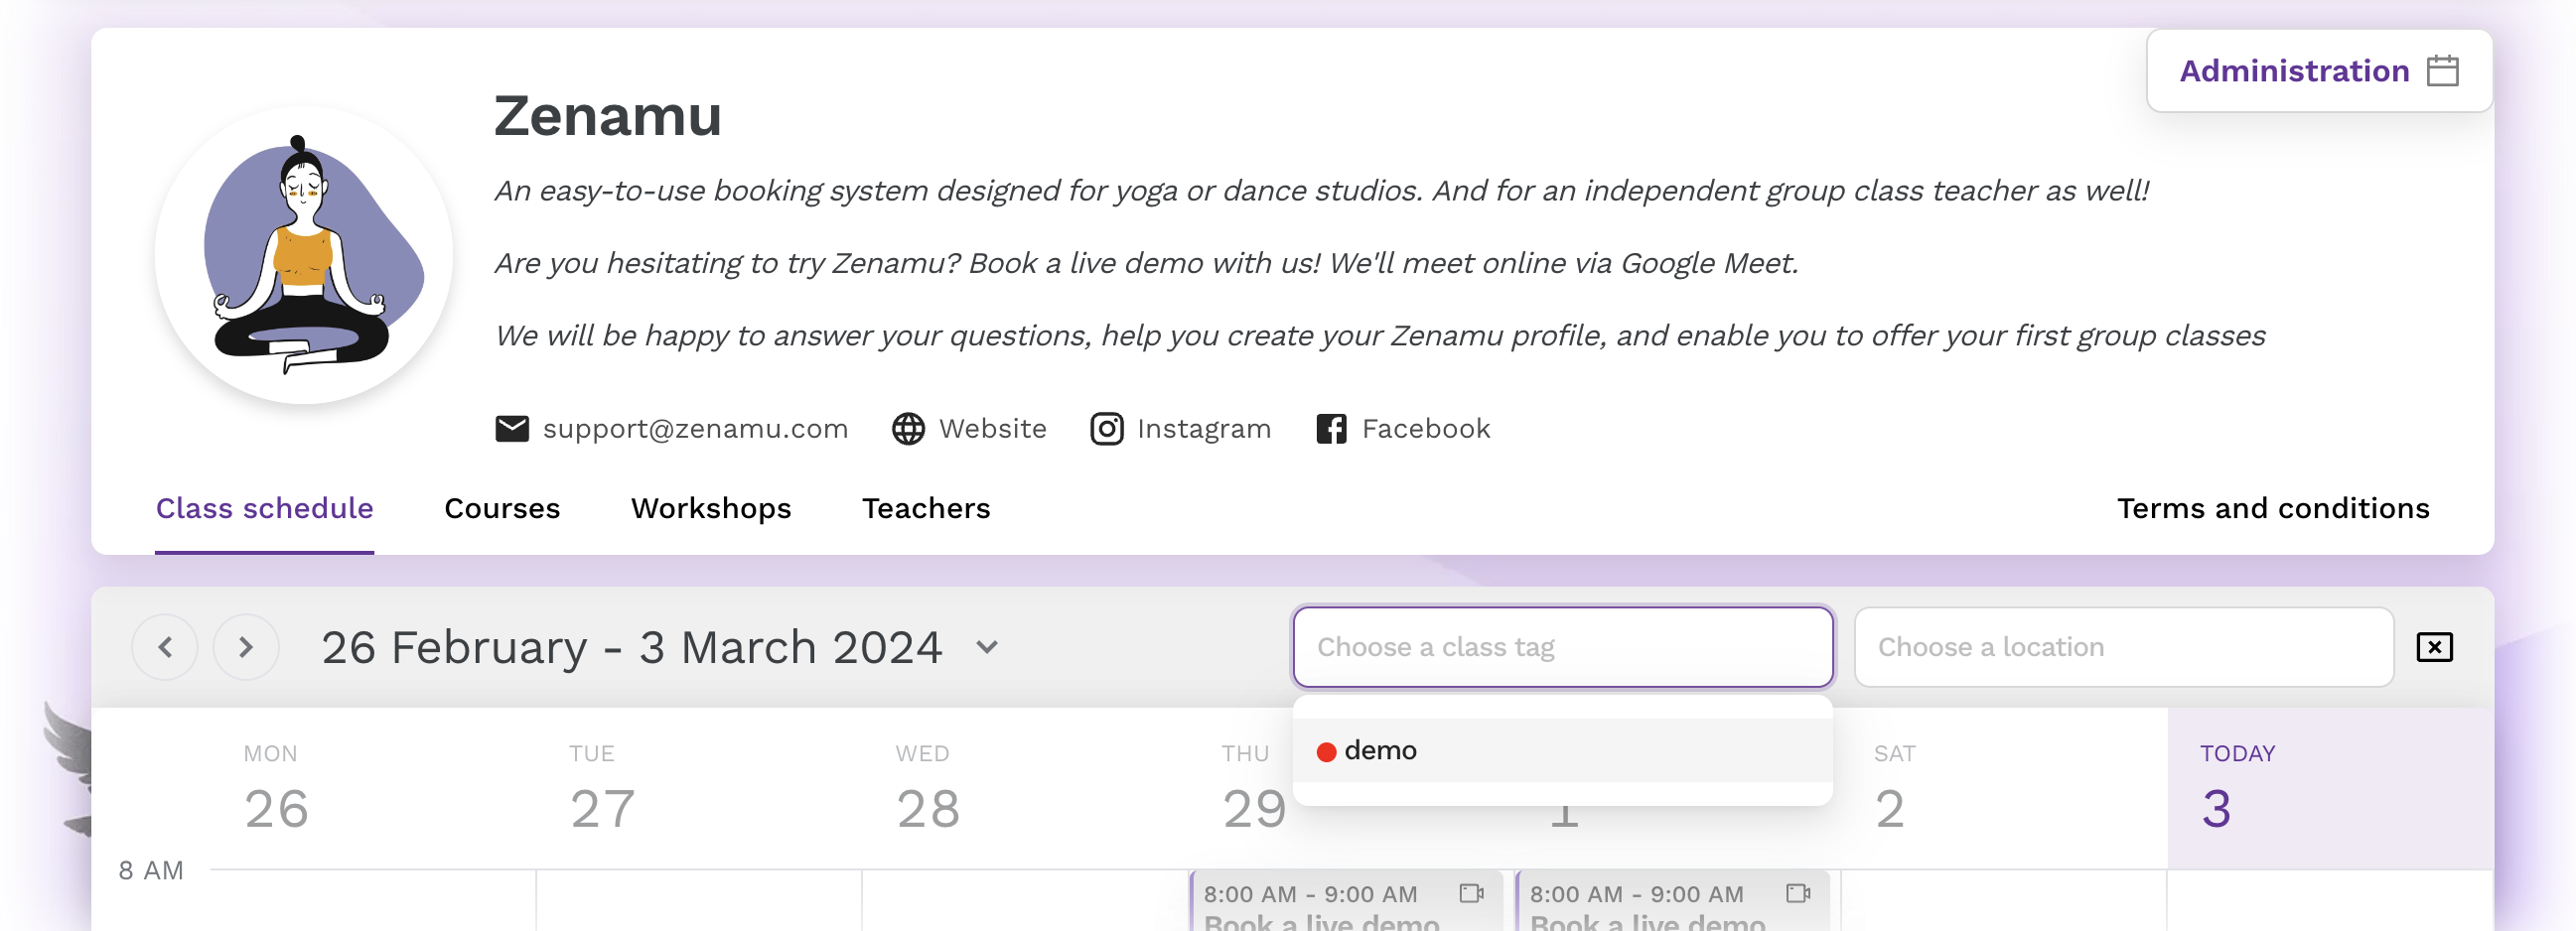Screen dimensions: 2576x931
Task: Click the Facebook logo icon
Action: coord(1330,429)
